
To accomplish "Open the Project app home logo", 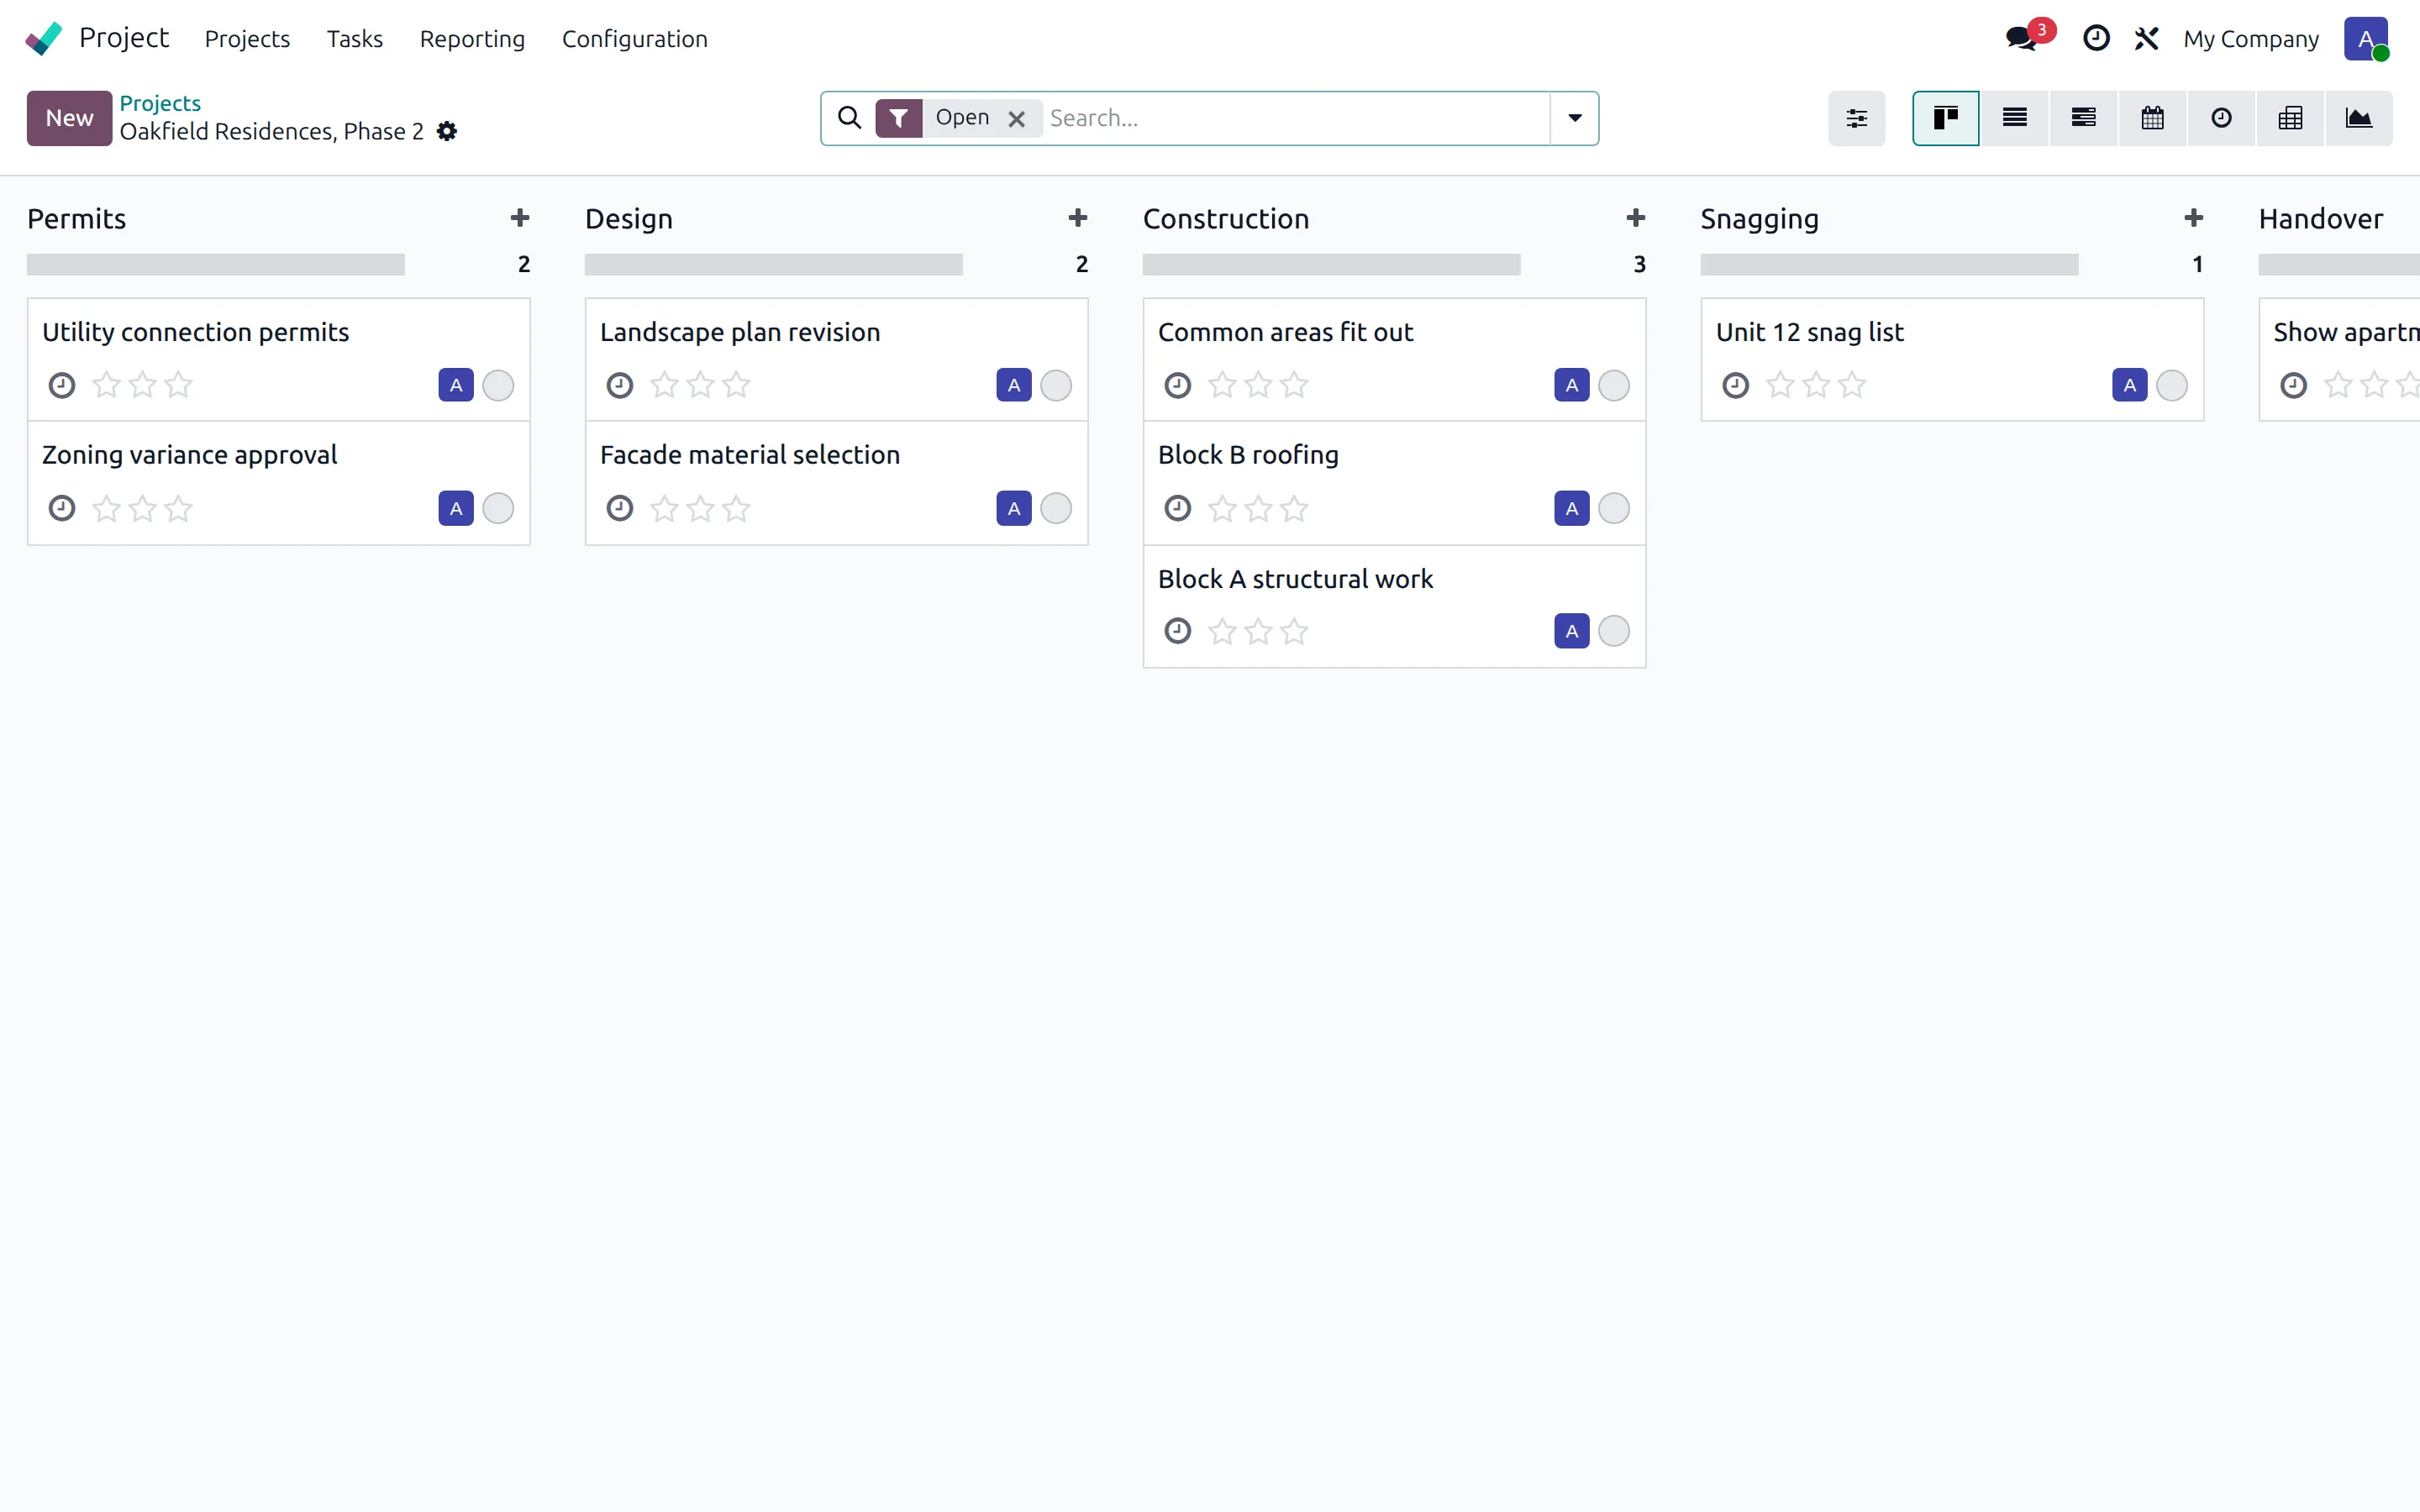I will pos(43,38).
